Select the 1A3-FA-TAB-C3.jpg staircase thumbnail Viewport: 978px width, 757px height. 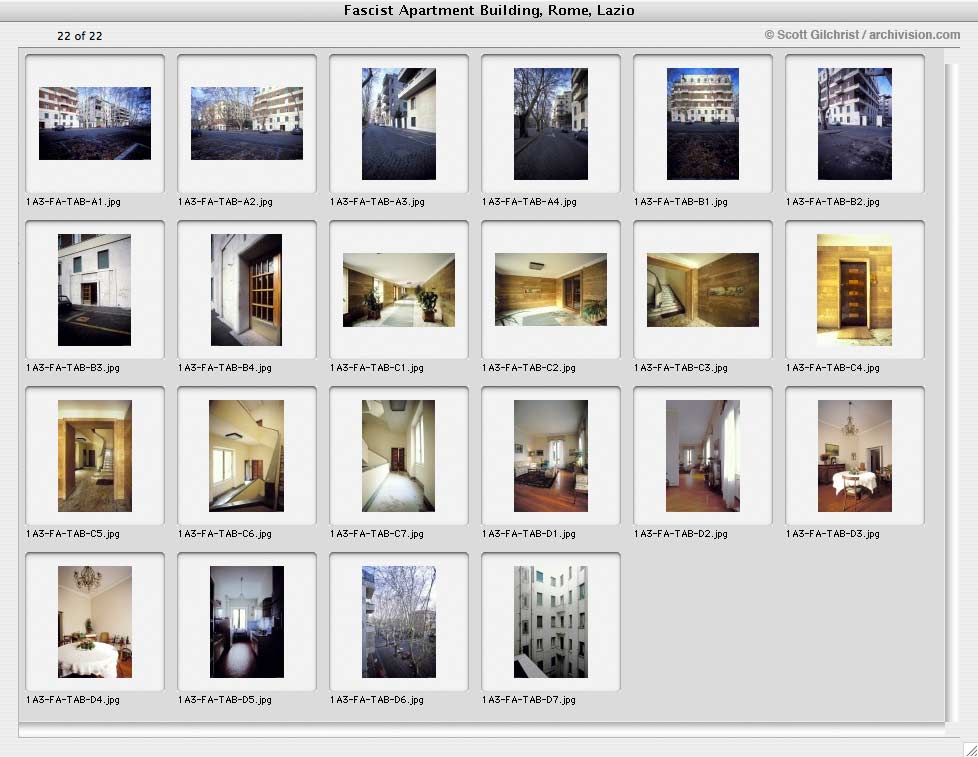[x=703, y=290]
